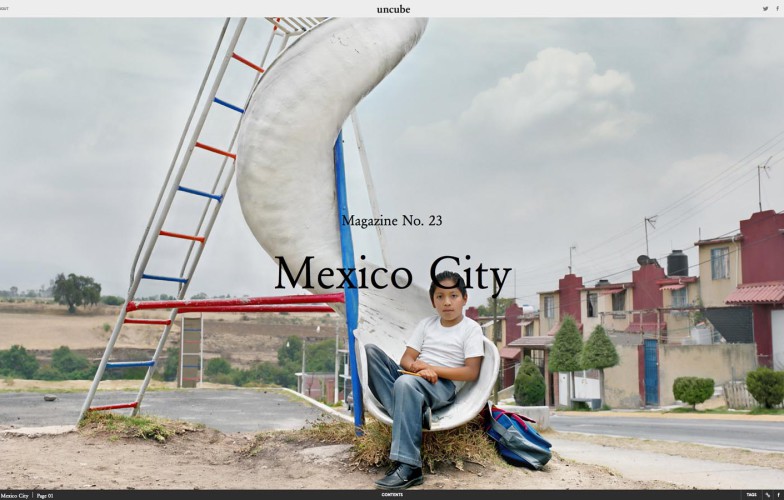Viewport: 784px width, 500px height.
Task: Click the uncube logo
Action: tap(392, 9)
